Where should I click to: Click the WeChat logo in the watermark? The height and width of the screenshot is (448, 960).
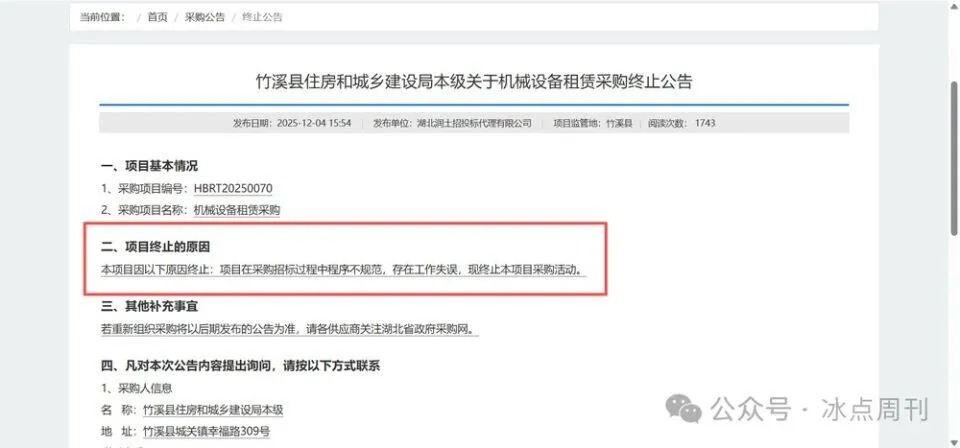(x=683, y=408)
